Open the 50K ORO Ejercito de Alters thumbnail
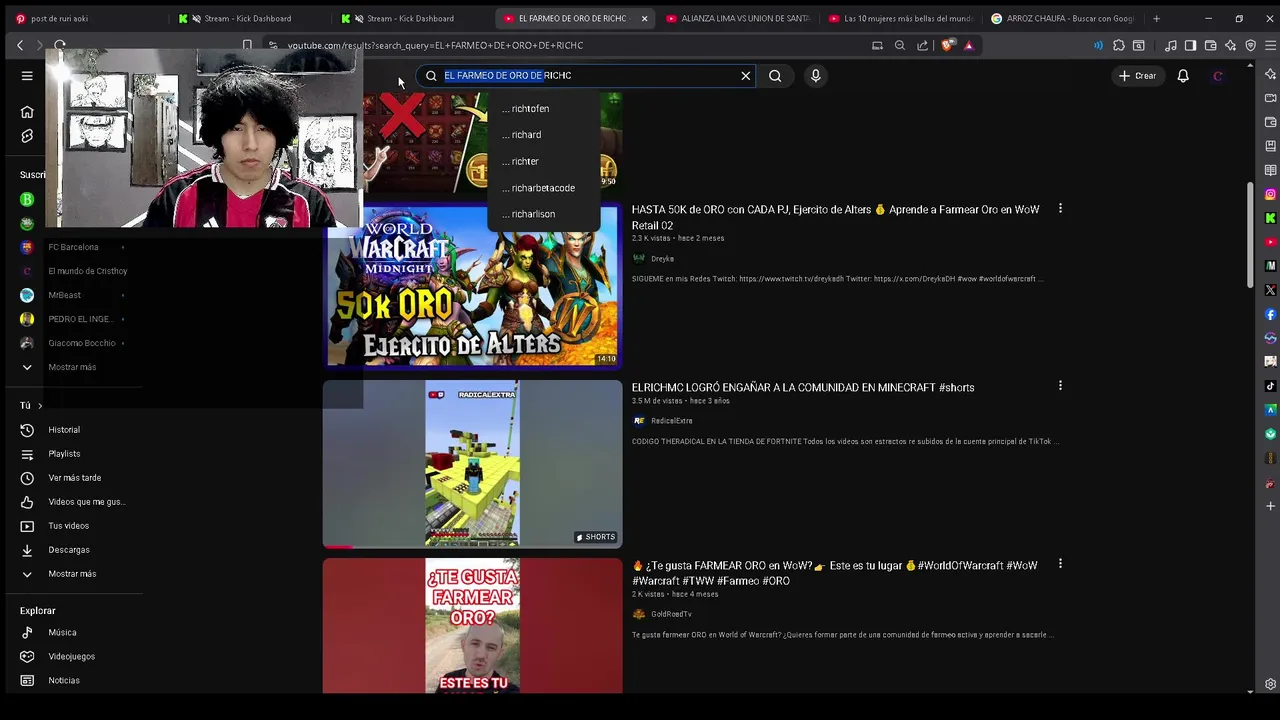 [472, 288]
